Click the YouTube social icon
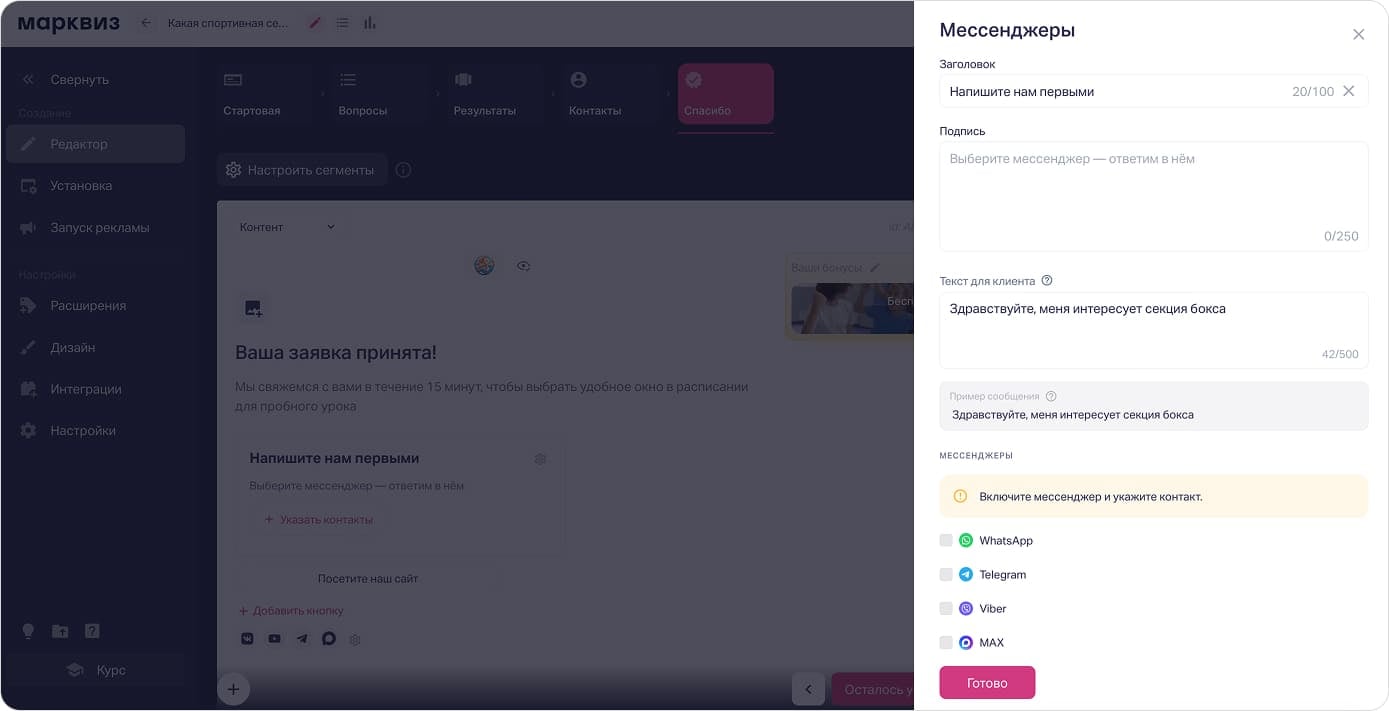 tap(274, 639)
